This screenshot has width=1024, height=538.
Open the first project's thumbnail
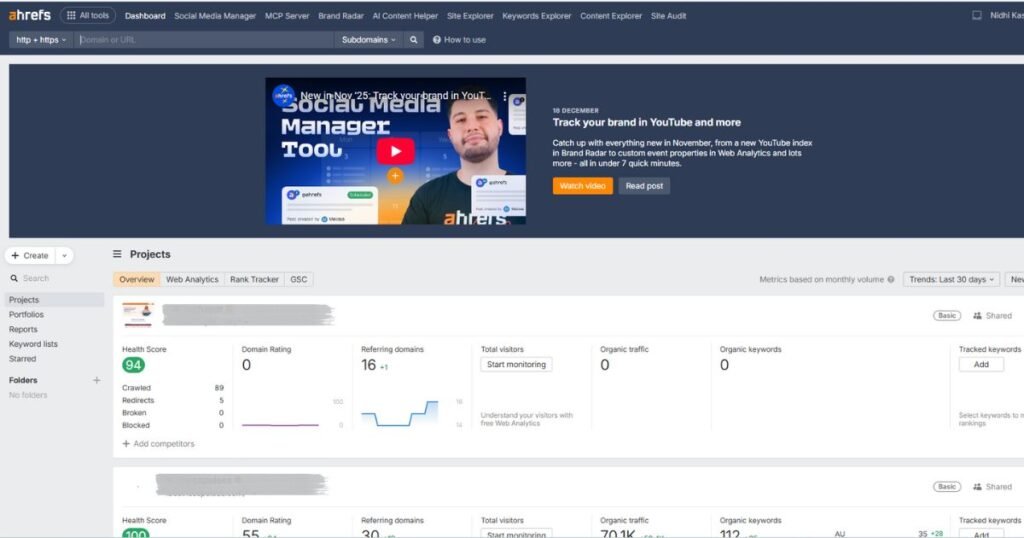pos(138,315)
